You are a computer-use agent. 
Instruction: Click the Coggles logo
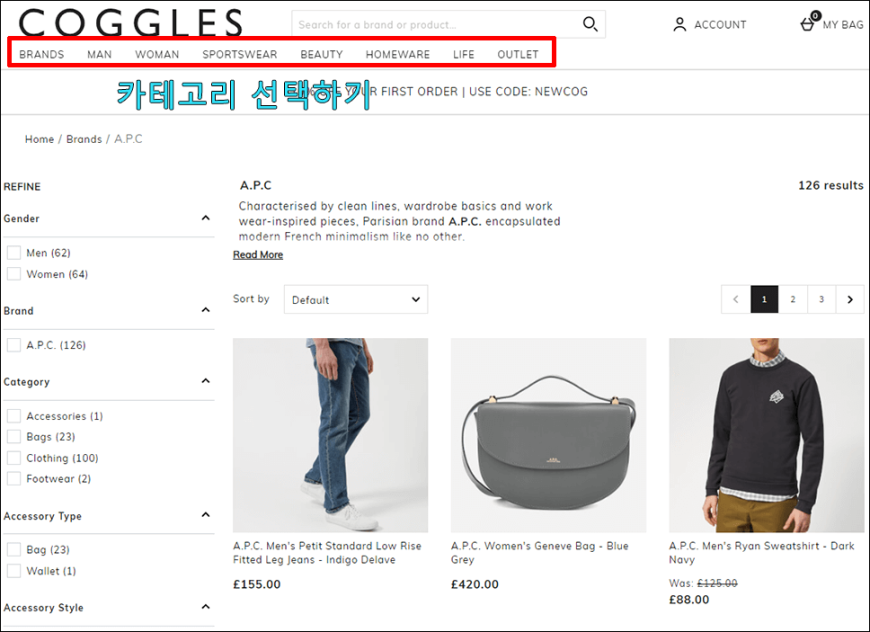point(130,22)
